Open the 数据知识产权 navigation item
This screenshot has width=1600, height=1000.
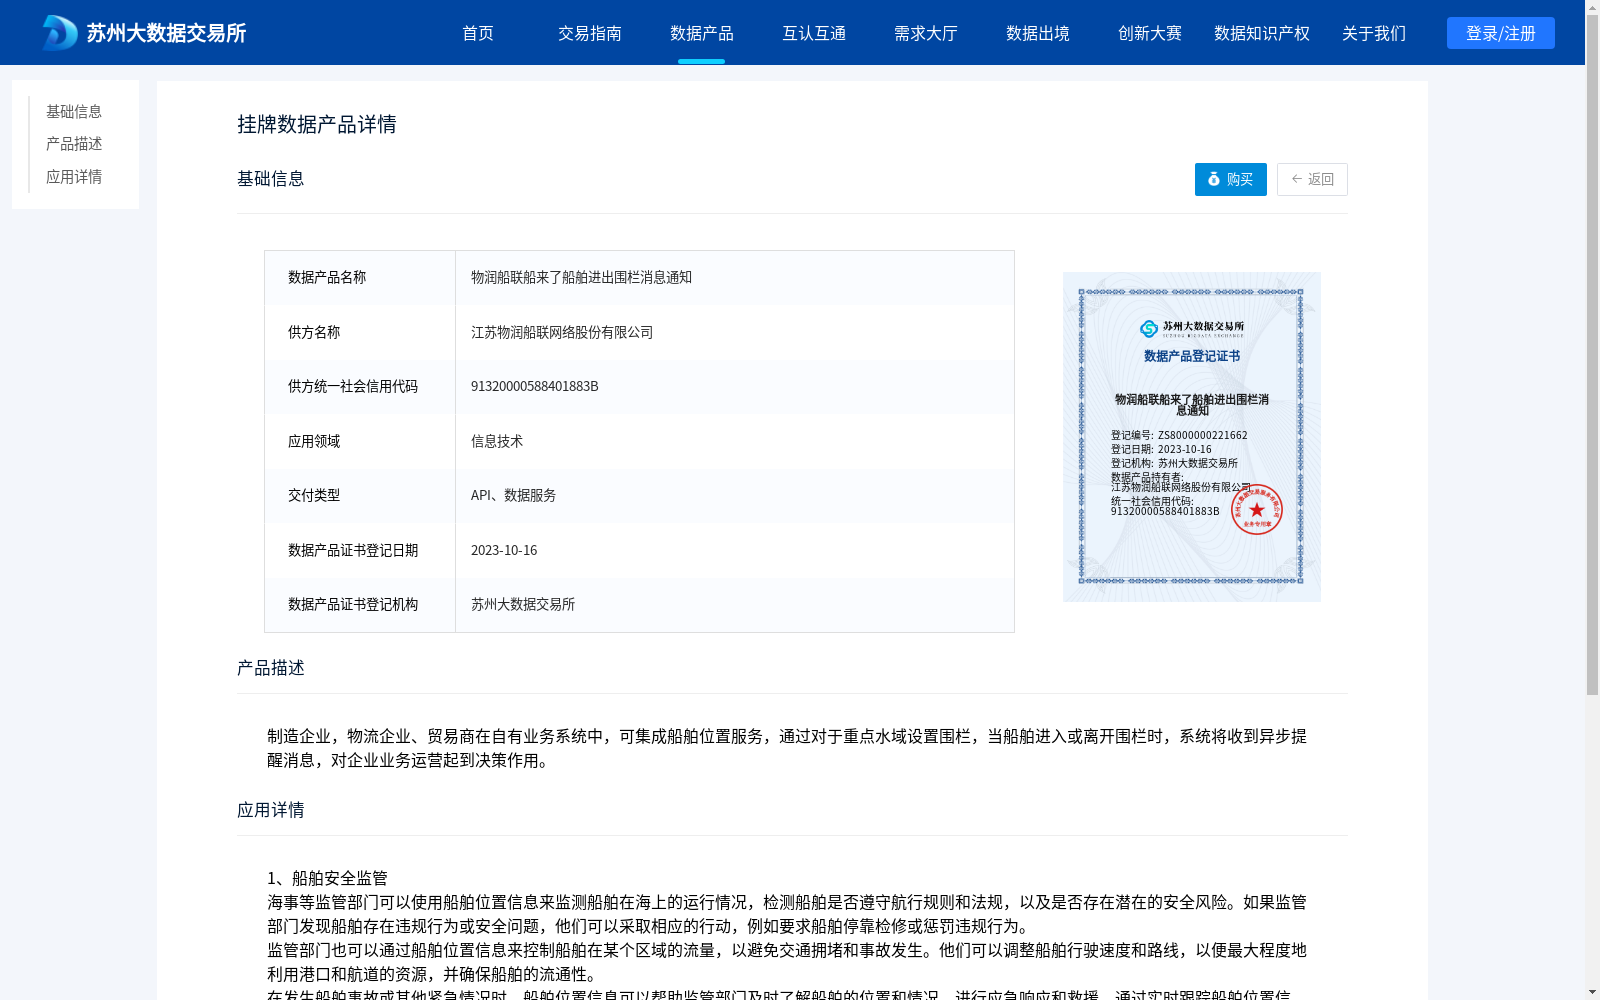click(1262, 33)
